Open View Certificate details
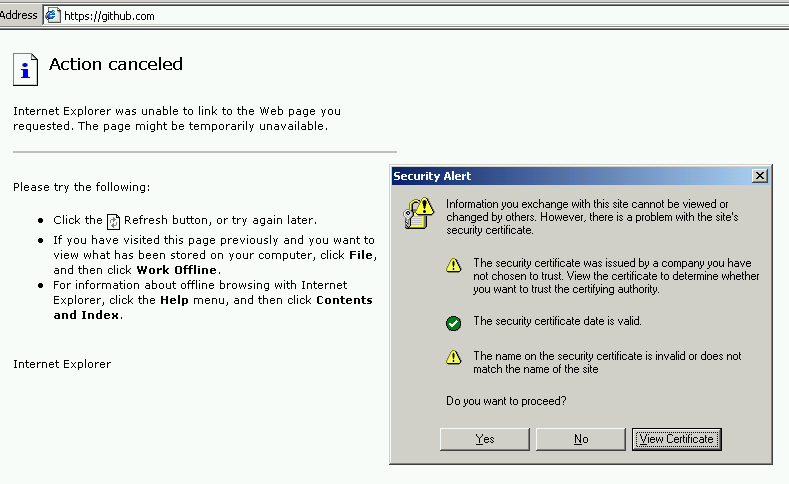Viewport: 789px width, 484px height. 677,439
